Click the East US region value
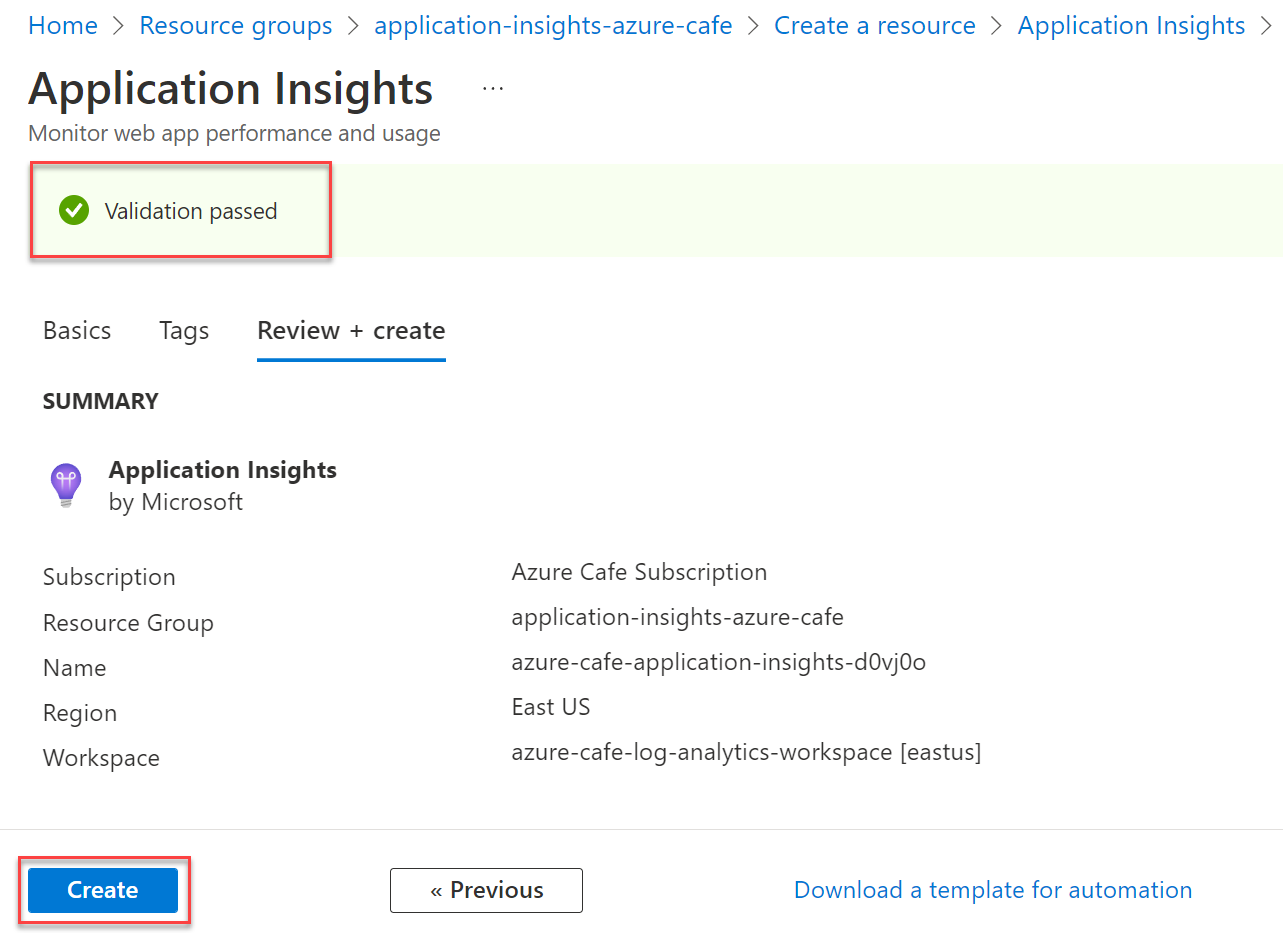1283x933 pixels. 551,707
